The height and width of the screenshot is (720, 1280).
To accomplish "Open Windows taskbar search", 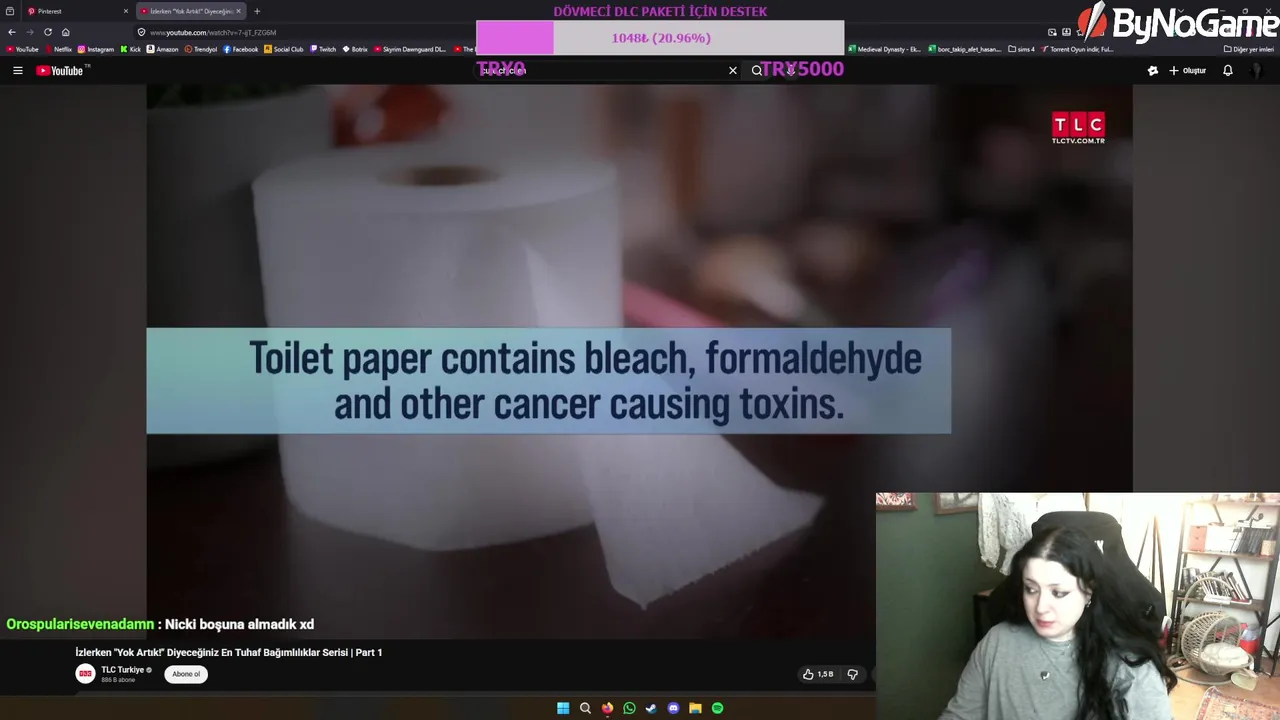I will pyautogui.click(x=585, y=708).
